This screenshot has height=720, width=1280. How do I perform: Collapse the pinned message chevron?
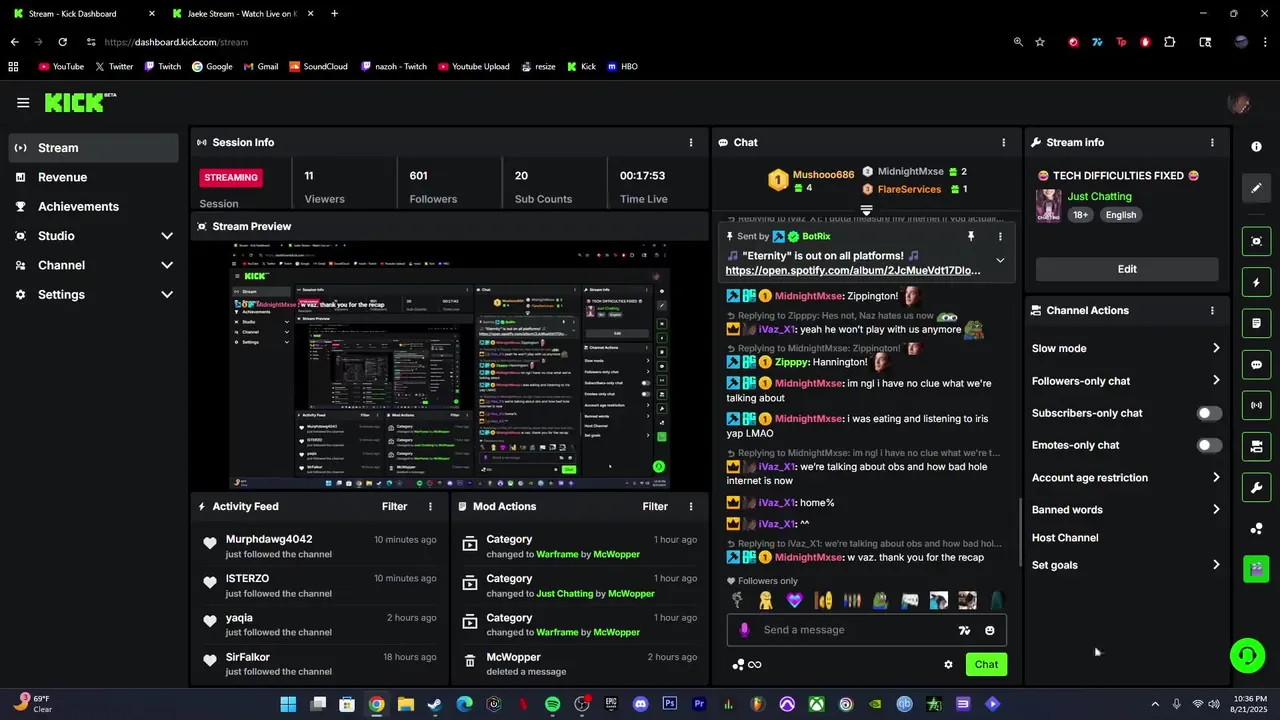[x=1000, y=260]
